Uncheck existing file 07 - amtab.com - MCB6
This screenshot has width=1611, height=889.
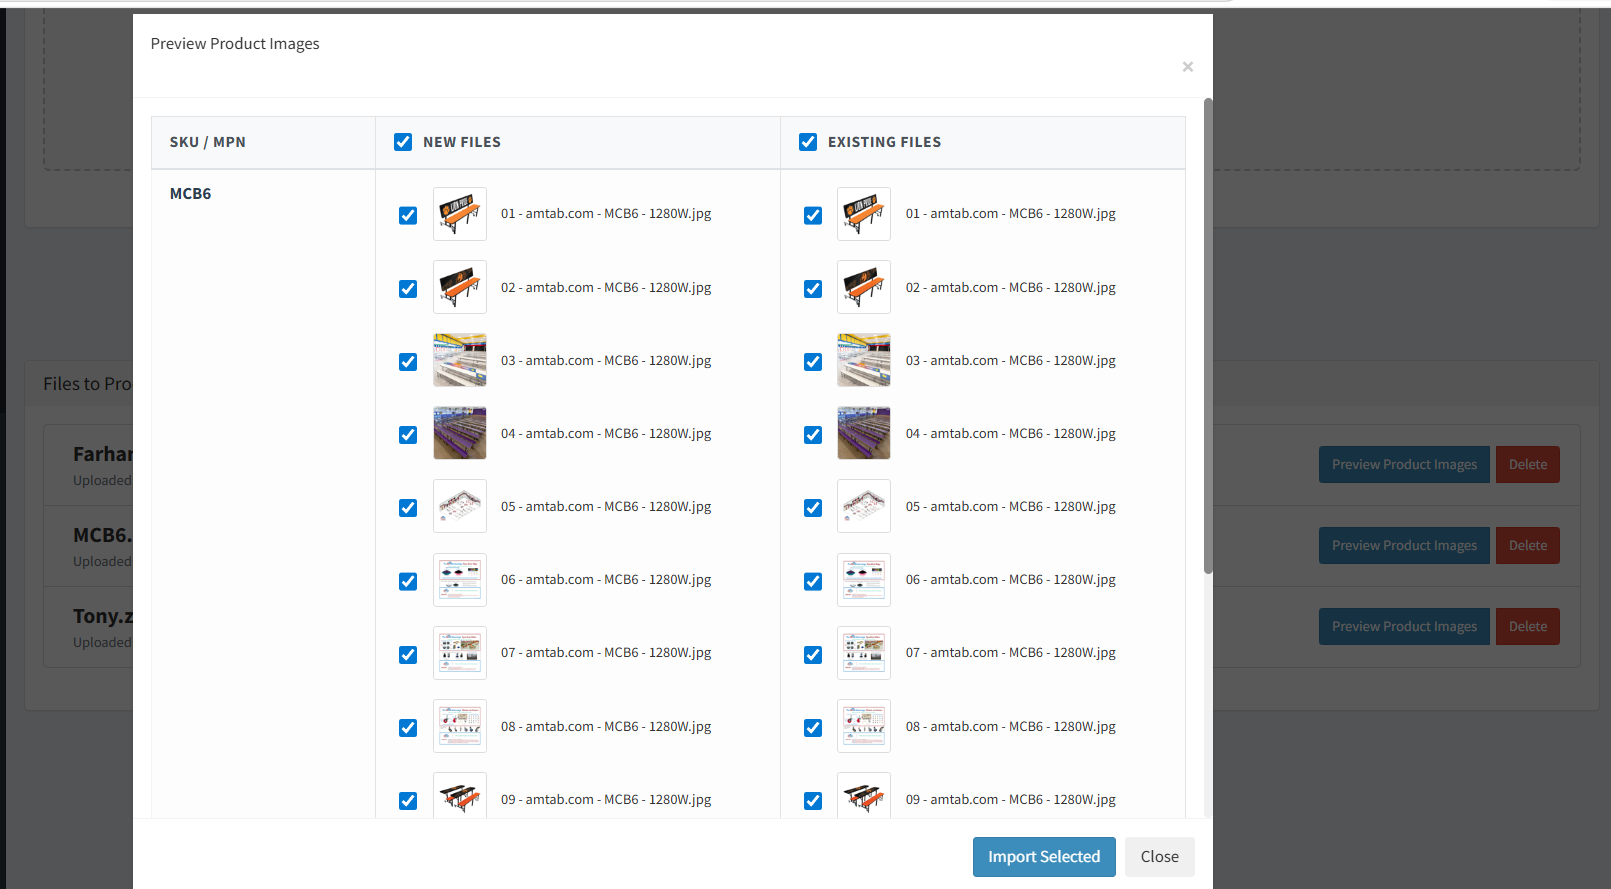813,654
